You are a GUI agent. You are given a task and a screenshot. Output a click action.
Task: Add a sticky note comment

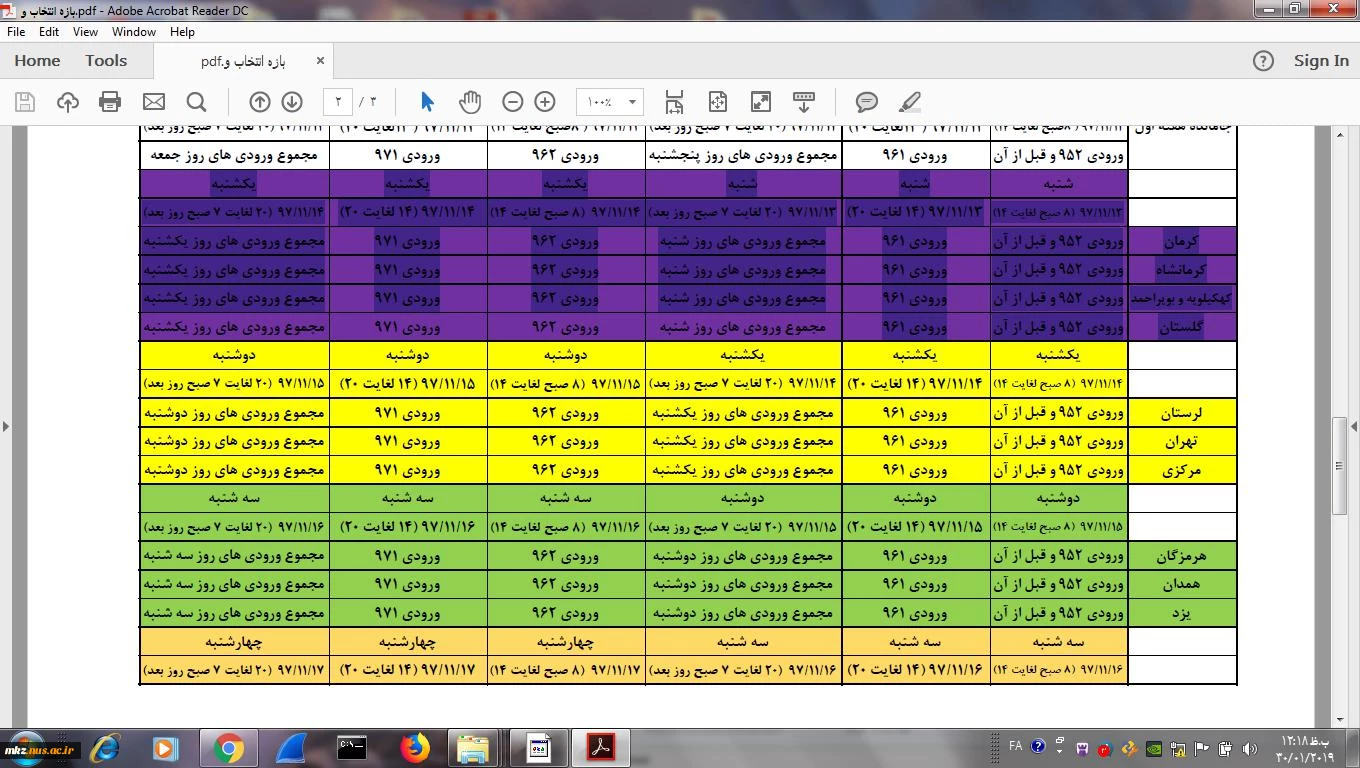[867, 102]
